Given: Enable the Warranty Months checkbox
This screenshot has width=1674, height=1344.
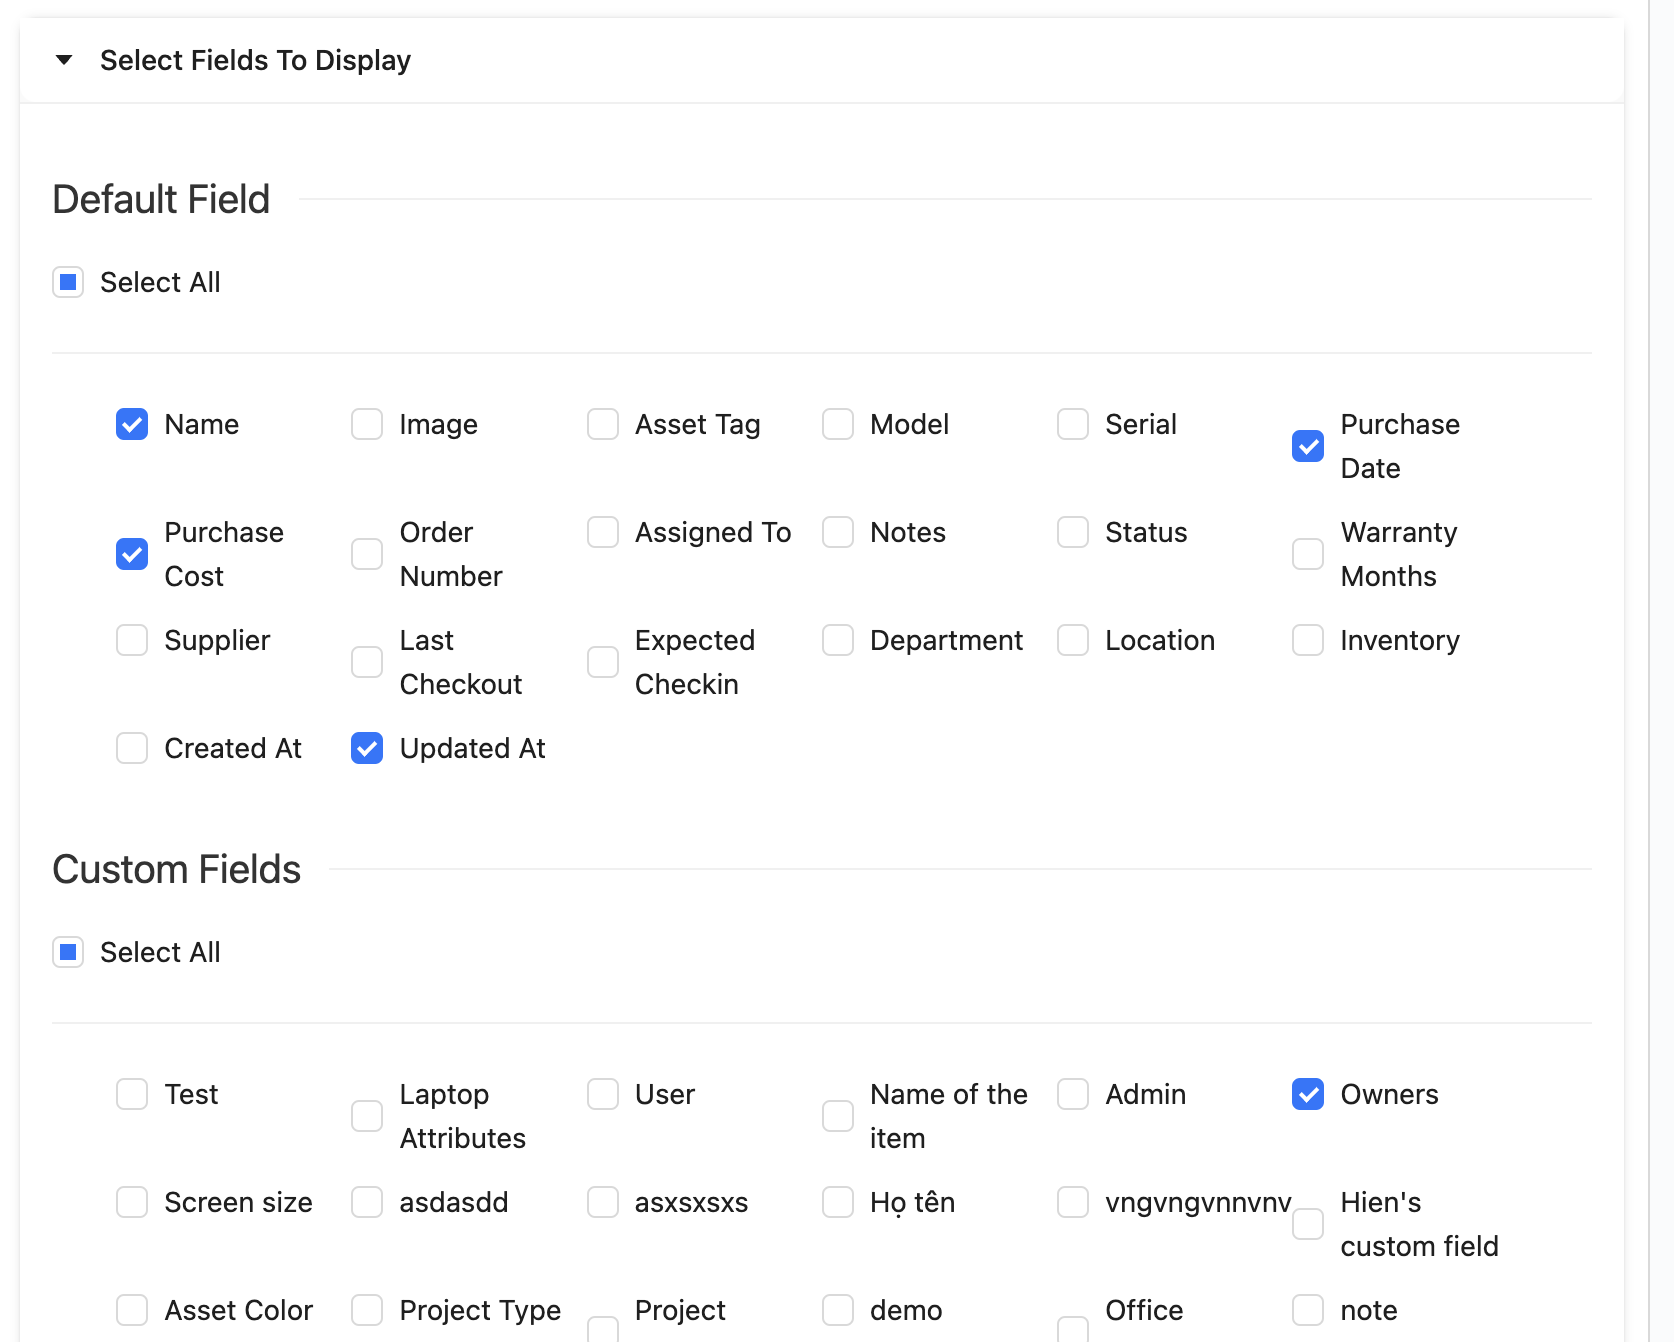Looking at the screenshot, I should coord(1308,555).
